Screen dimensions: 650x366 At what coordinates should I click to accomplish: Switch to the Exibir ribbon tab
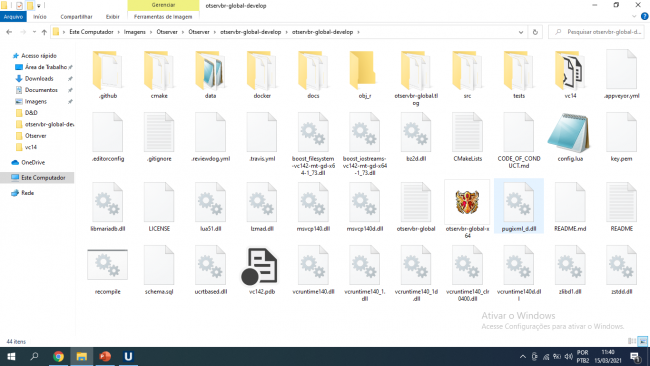112,17
